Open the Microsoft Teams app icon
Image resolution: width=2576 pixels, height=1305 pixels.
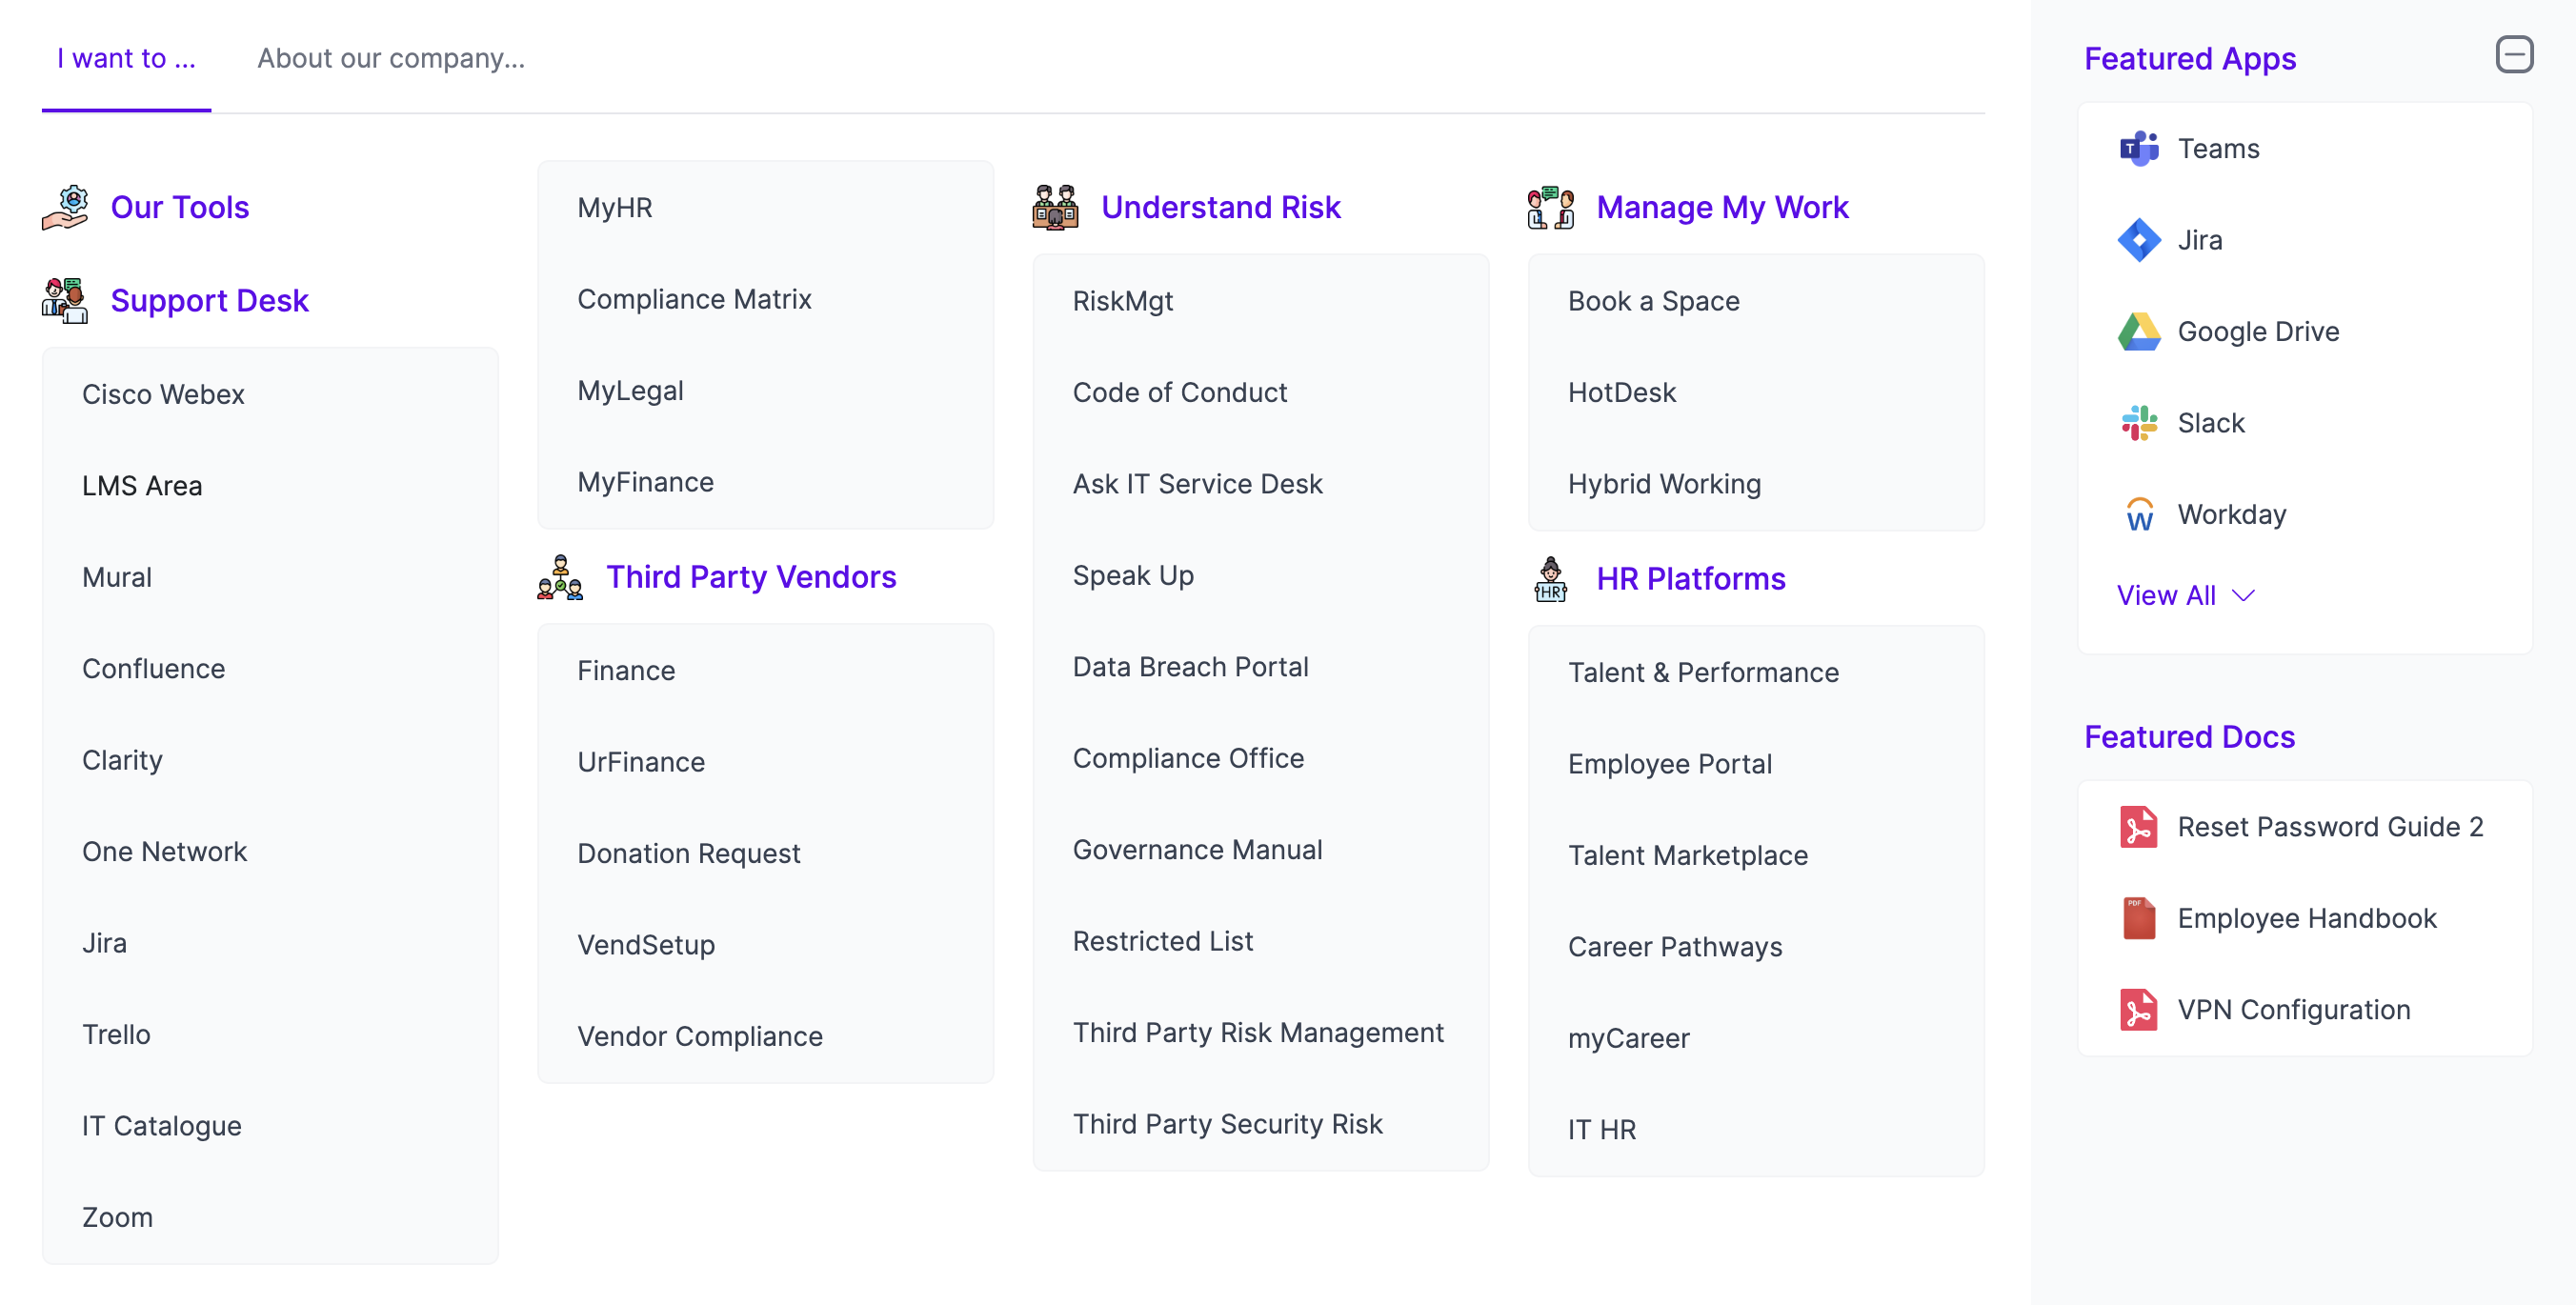click(x=2139, y=149)
